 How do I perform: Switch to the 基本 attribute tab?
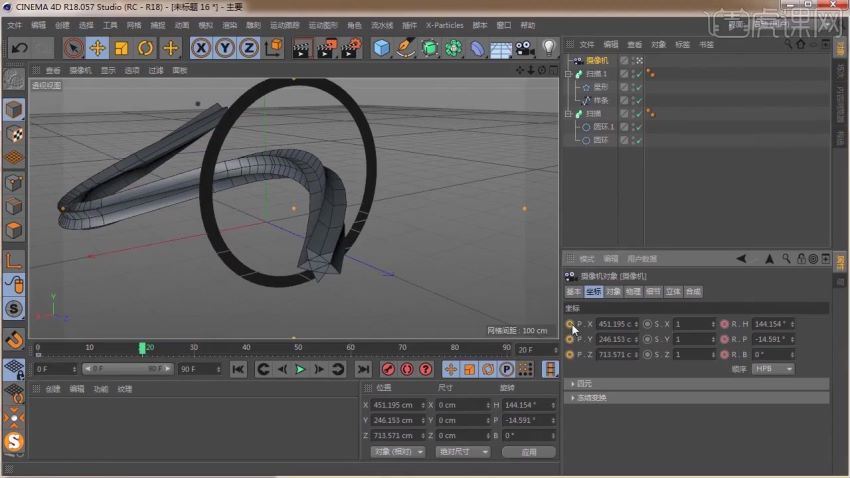click(x=574, y=292)
